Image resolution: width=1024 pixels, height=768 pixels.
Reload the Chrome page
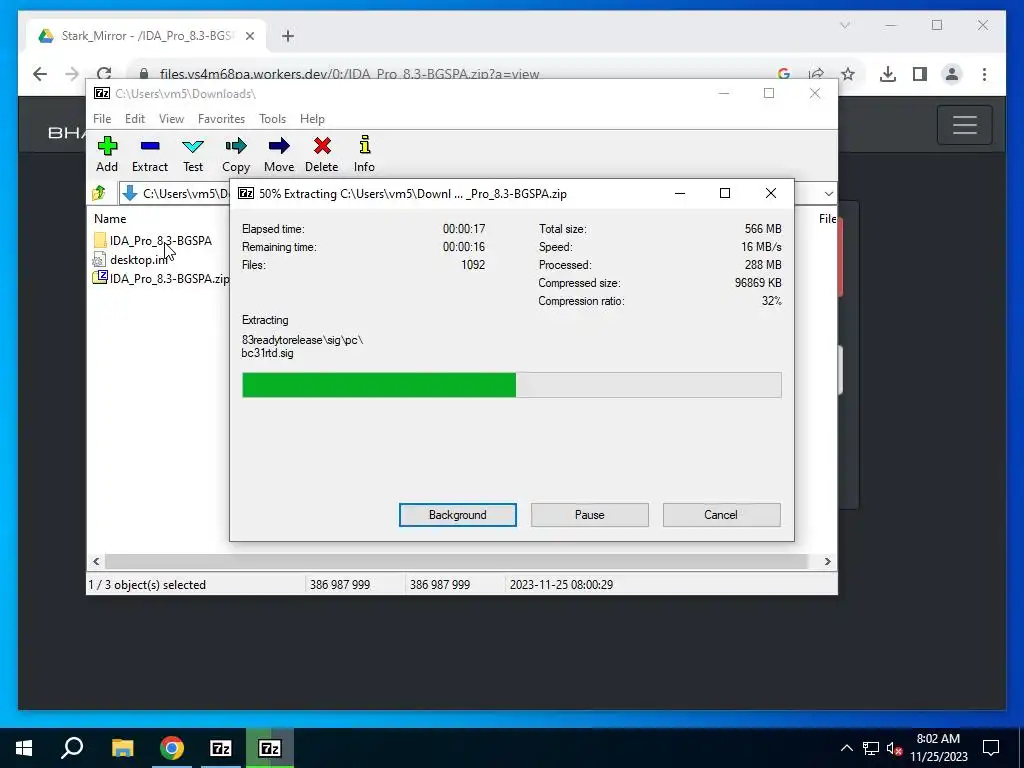pyautogui.click(x=104, y=74)
